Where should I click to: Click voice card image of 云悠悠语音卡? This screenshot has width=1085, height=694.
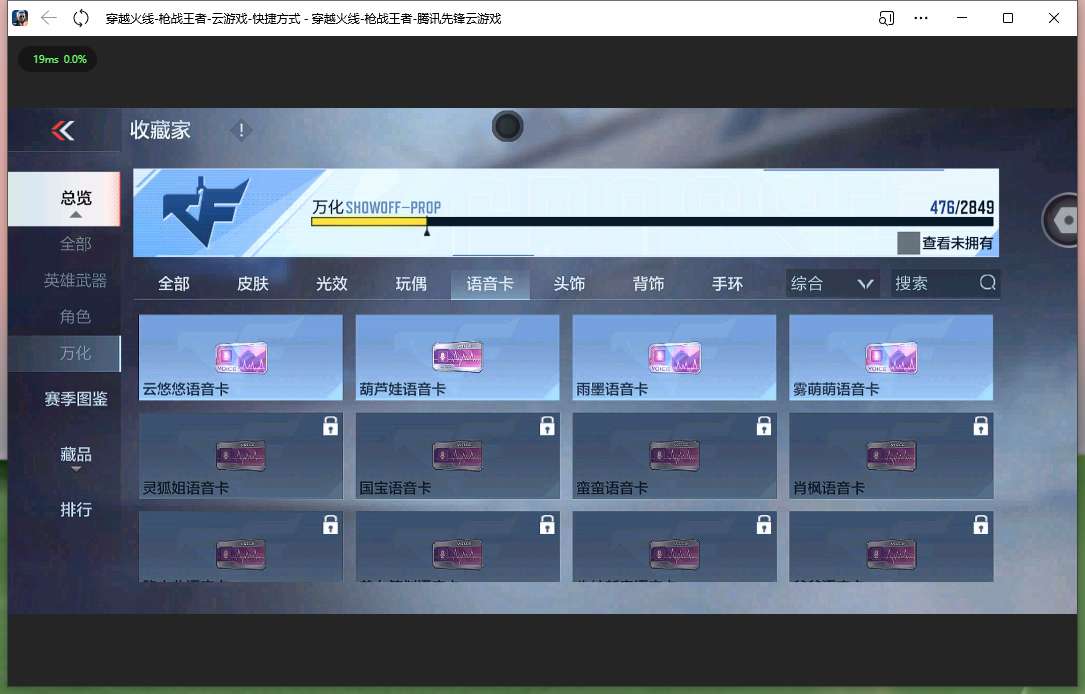pos(241,358)
